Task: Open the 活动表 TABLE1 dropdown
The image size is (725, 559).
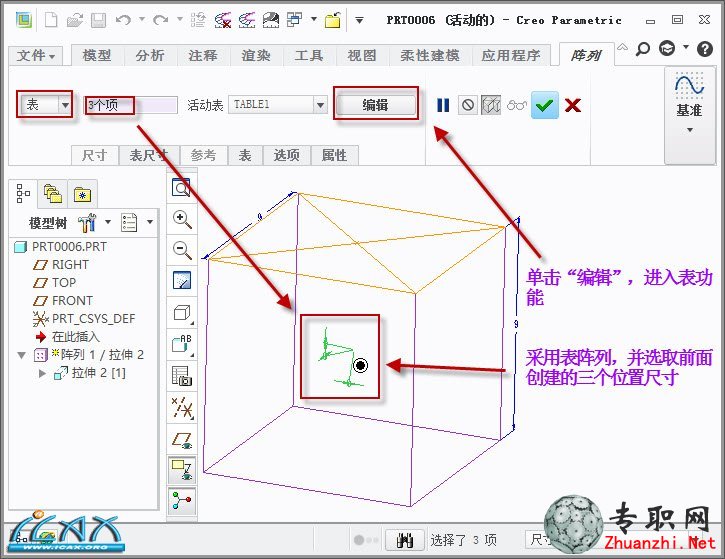Action: [320, 105]
